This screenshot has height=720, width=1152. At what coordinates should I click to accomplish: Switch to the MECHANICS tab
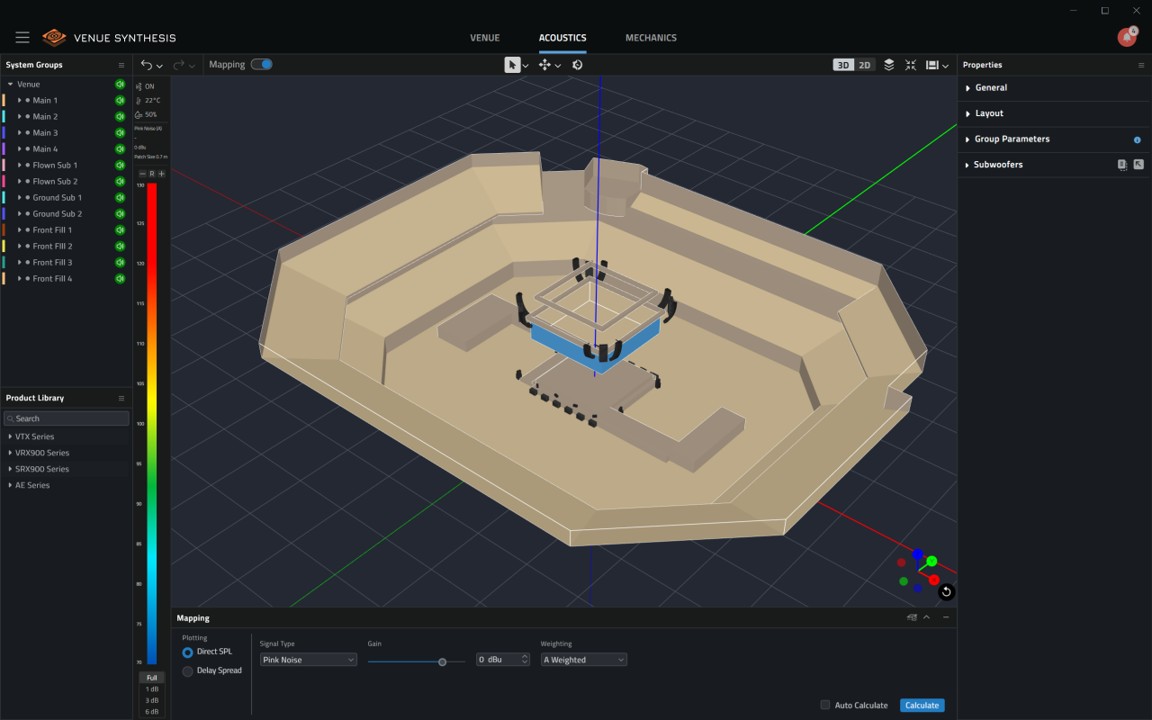[x=651, y=37]
